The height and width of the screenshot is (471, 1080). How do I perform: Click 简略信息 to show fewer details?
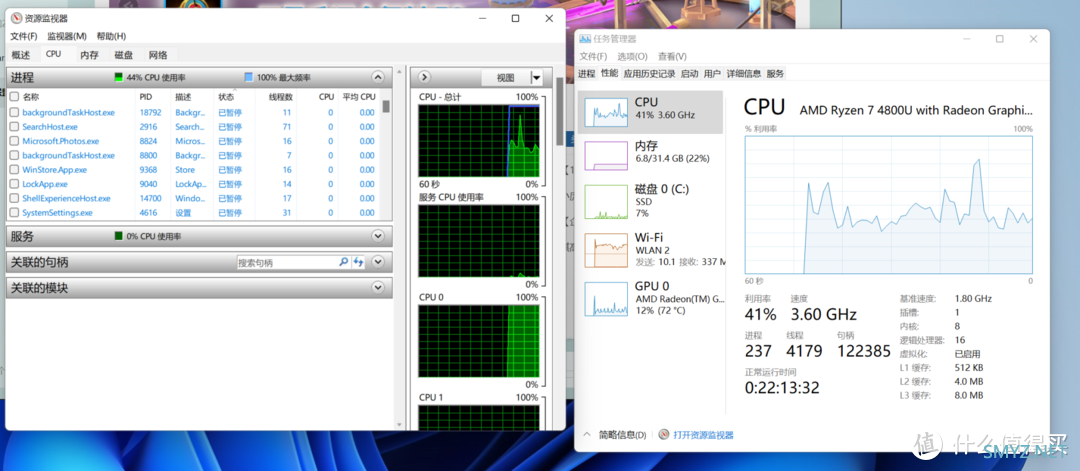622,435
